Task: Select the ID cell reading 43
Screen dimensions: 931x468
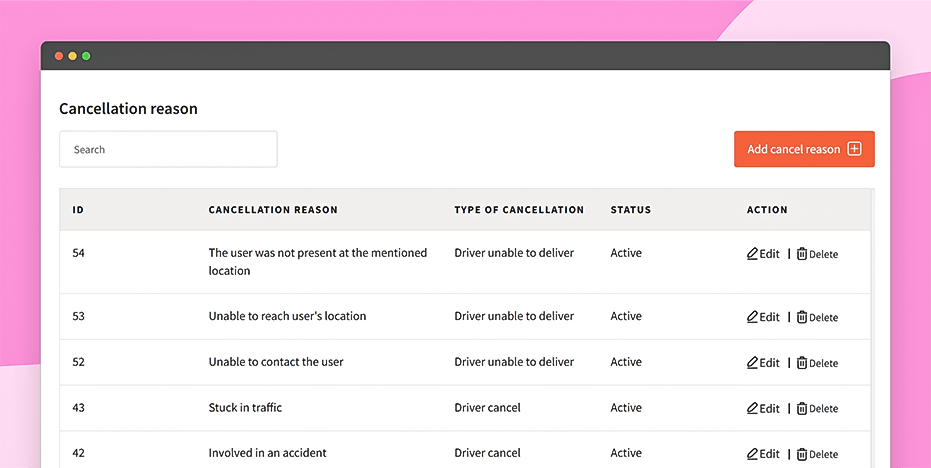Action: pos(78,407)
